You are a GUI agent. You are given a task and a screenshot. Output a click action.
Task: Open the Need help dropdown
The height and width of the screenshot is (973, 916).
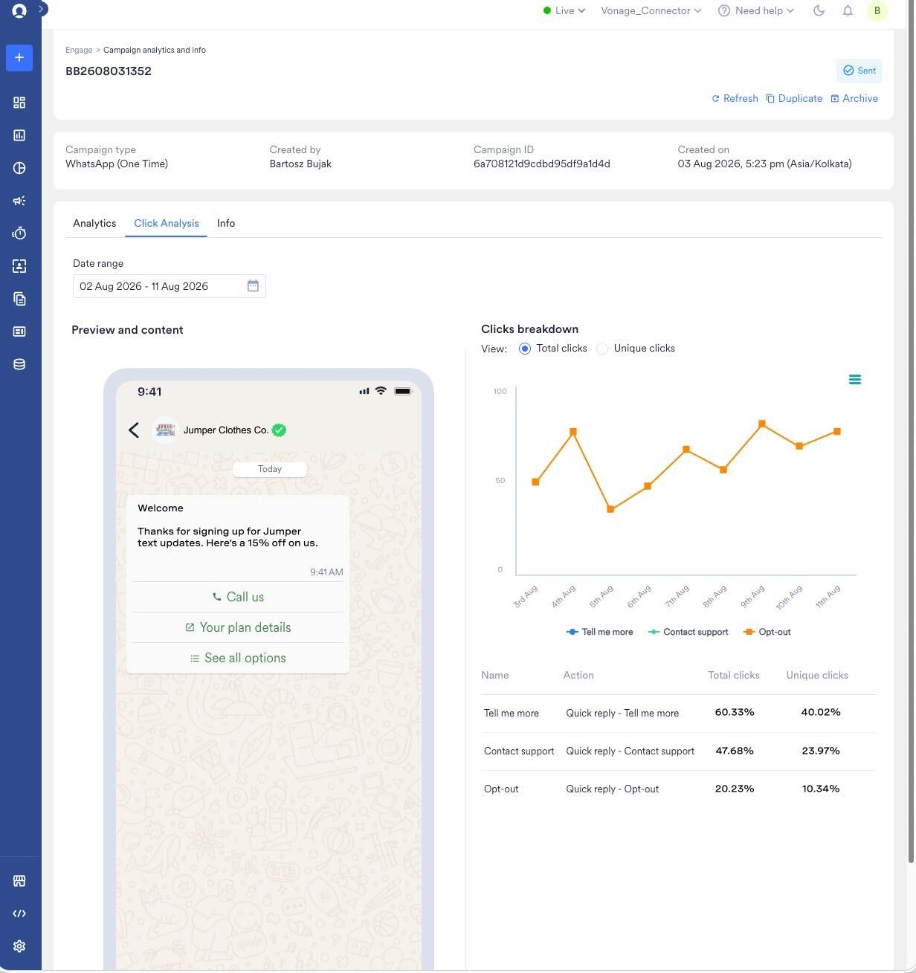(x=756, y=11)
